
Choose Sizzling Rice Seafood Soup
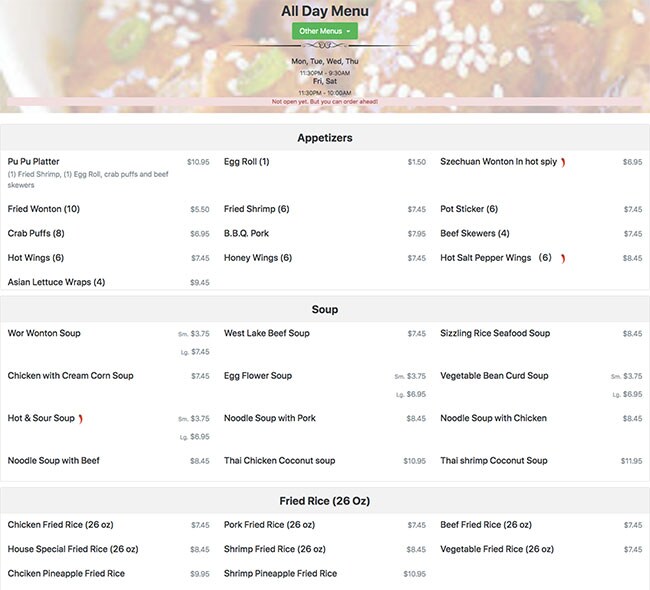[x=495, y=333]
